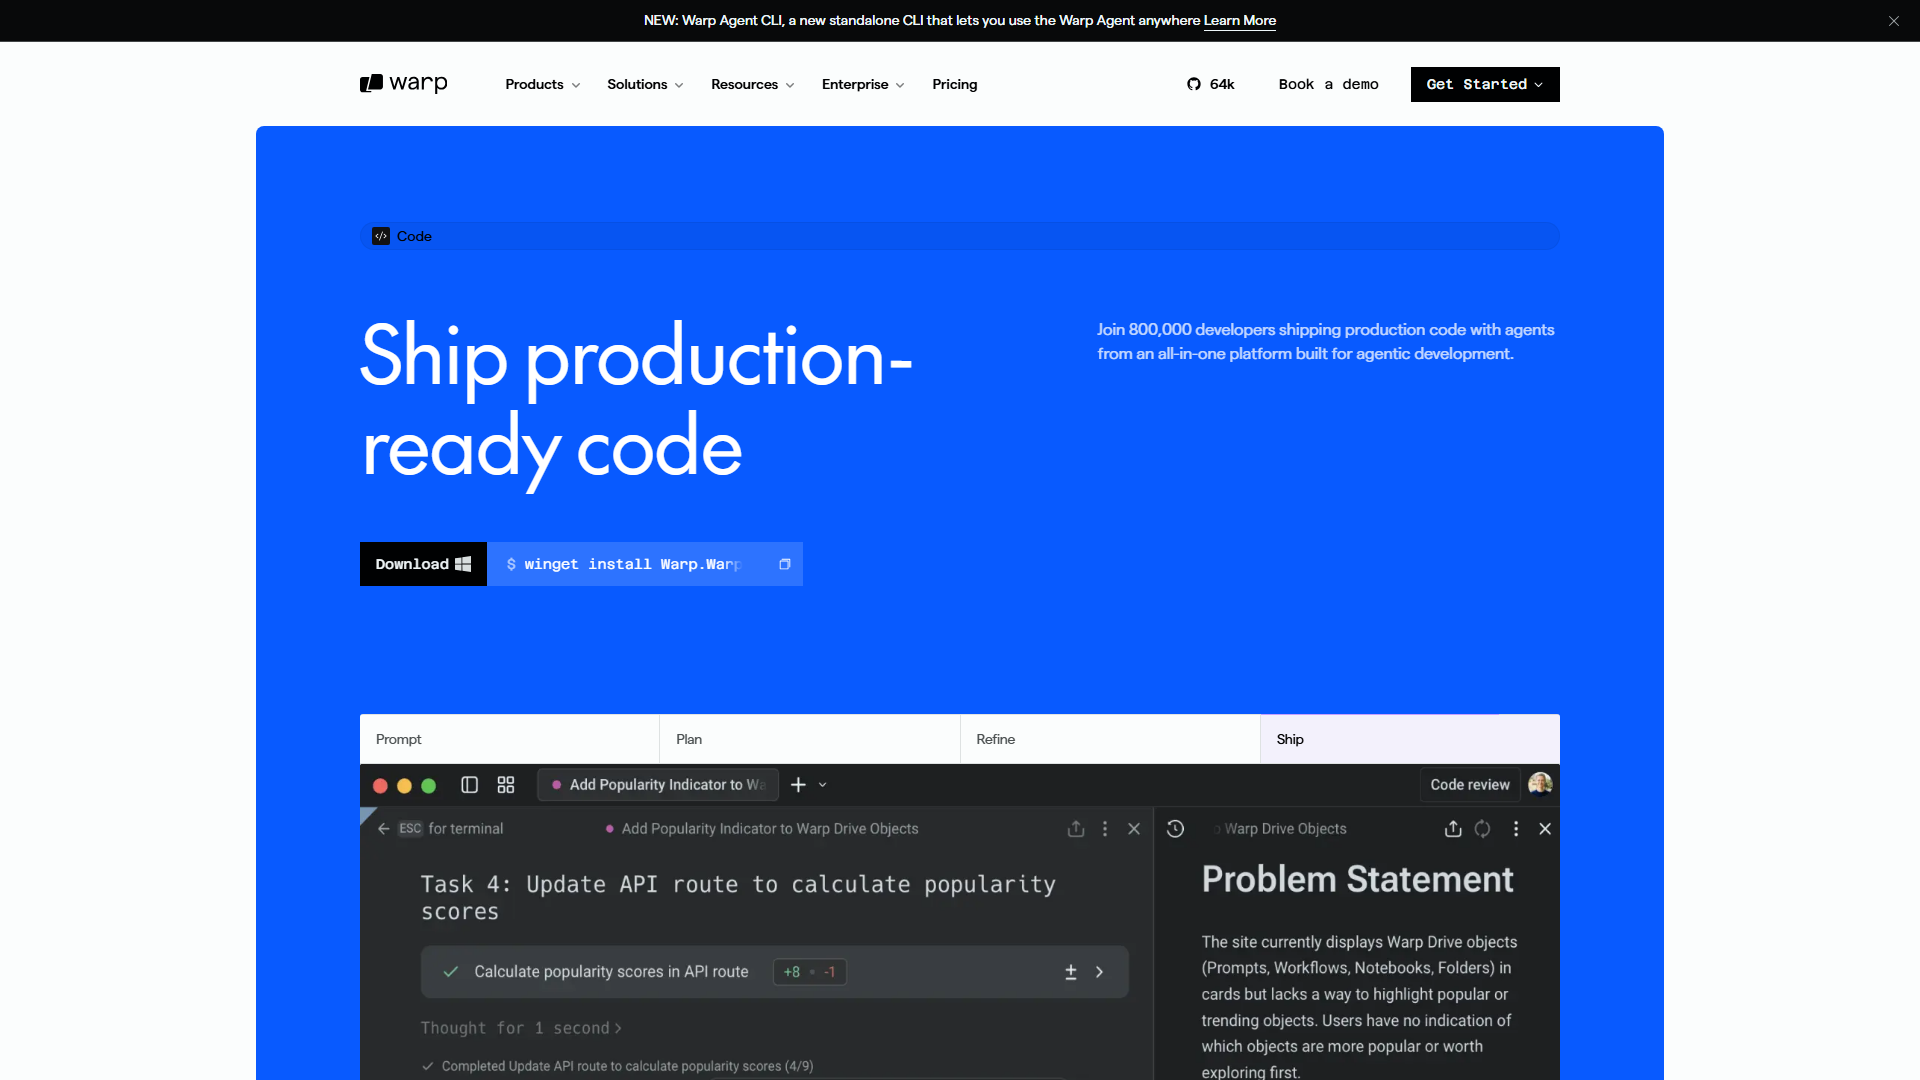Click the yellow minimize dot of Warp window

tap(404, 786)
